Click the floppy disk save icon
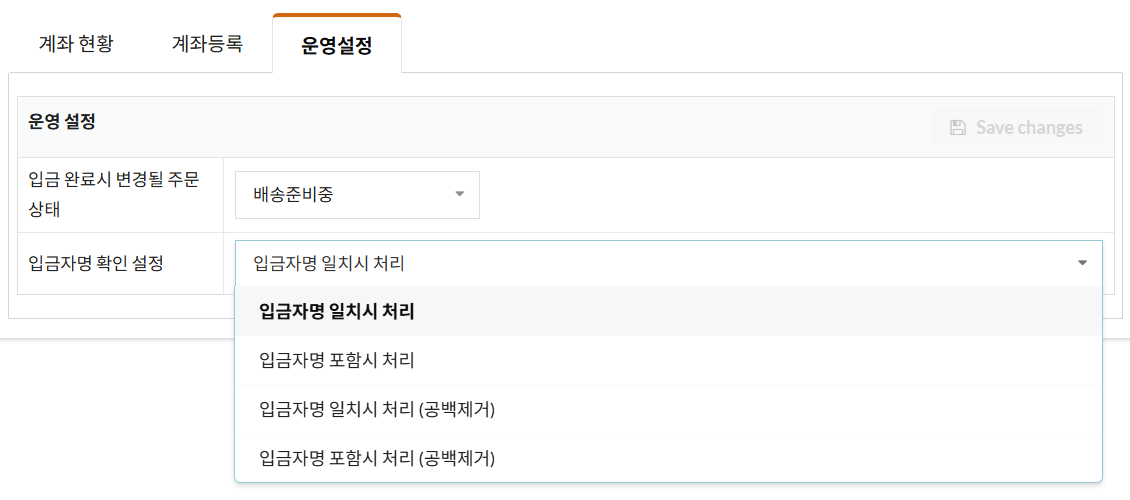The height and width of the screenshot is (500, 1130). pos(957,128)
